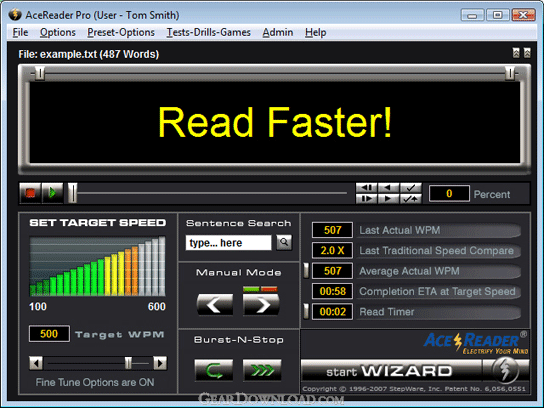544x408 pixels.
Task: Click the left triangle back icon
Action: (388, 188)
